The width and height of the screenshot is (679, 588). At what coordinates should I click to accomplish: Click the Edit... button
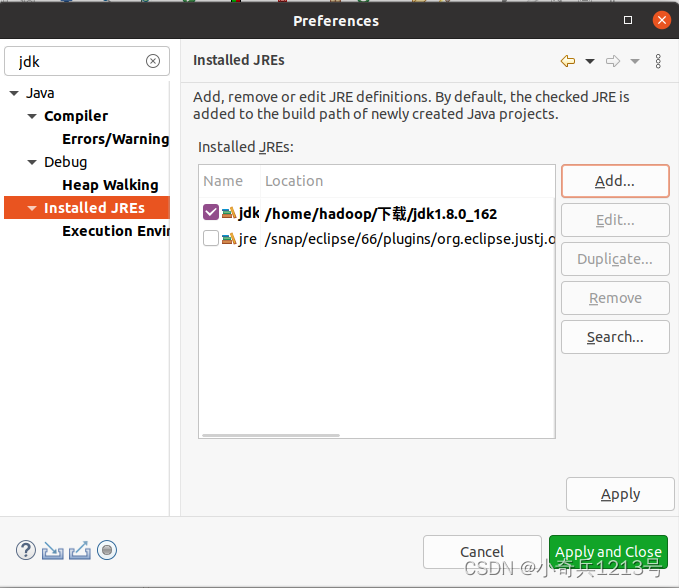[615, 220]
